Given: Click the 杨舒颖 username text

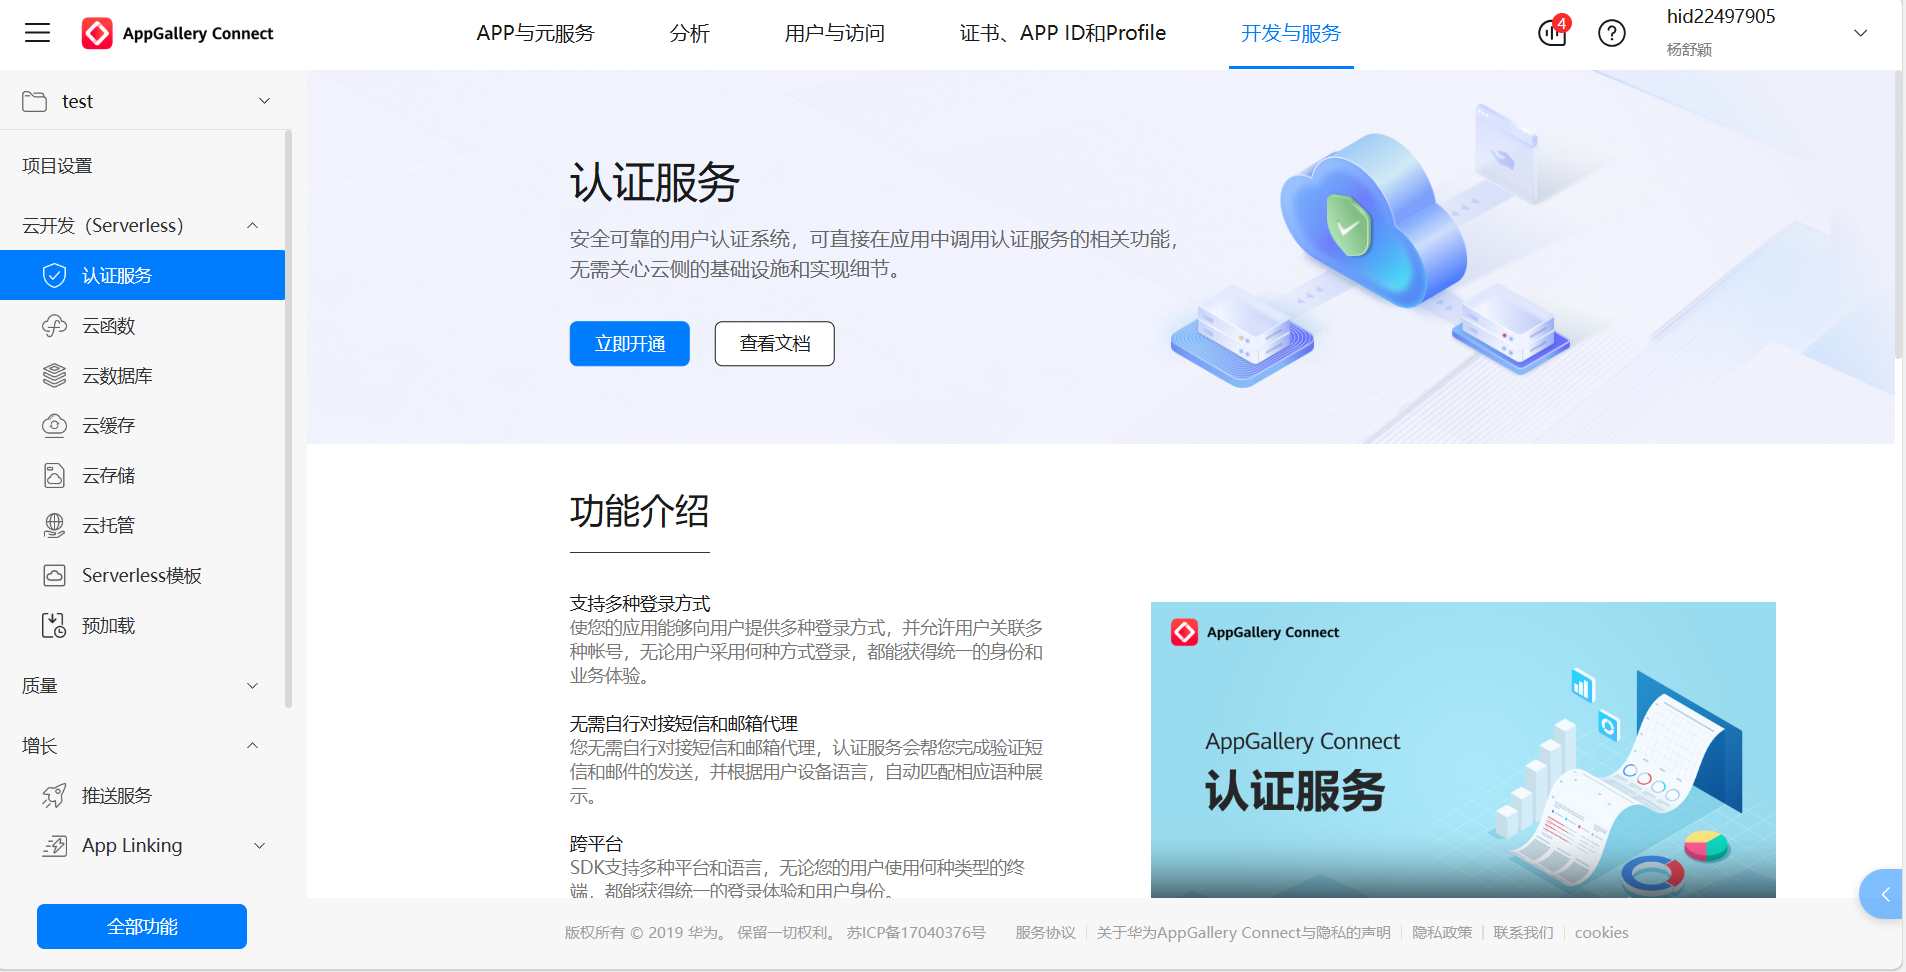Looking at the screenshot, I should pos(1689,49).
